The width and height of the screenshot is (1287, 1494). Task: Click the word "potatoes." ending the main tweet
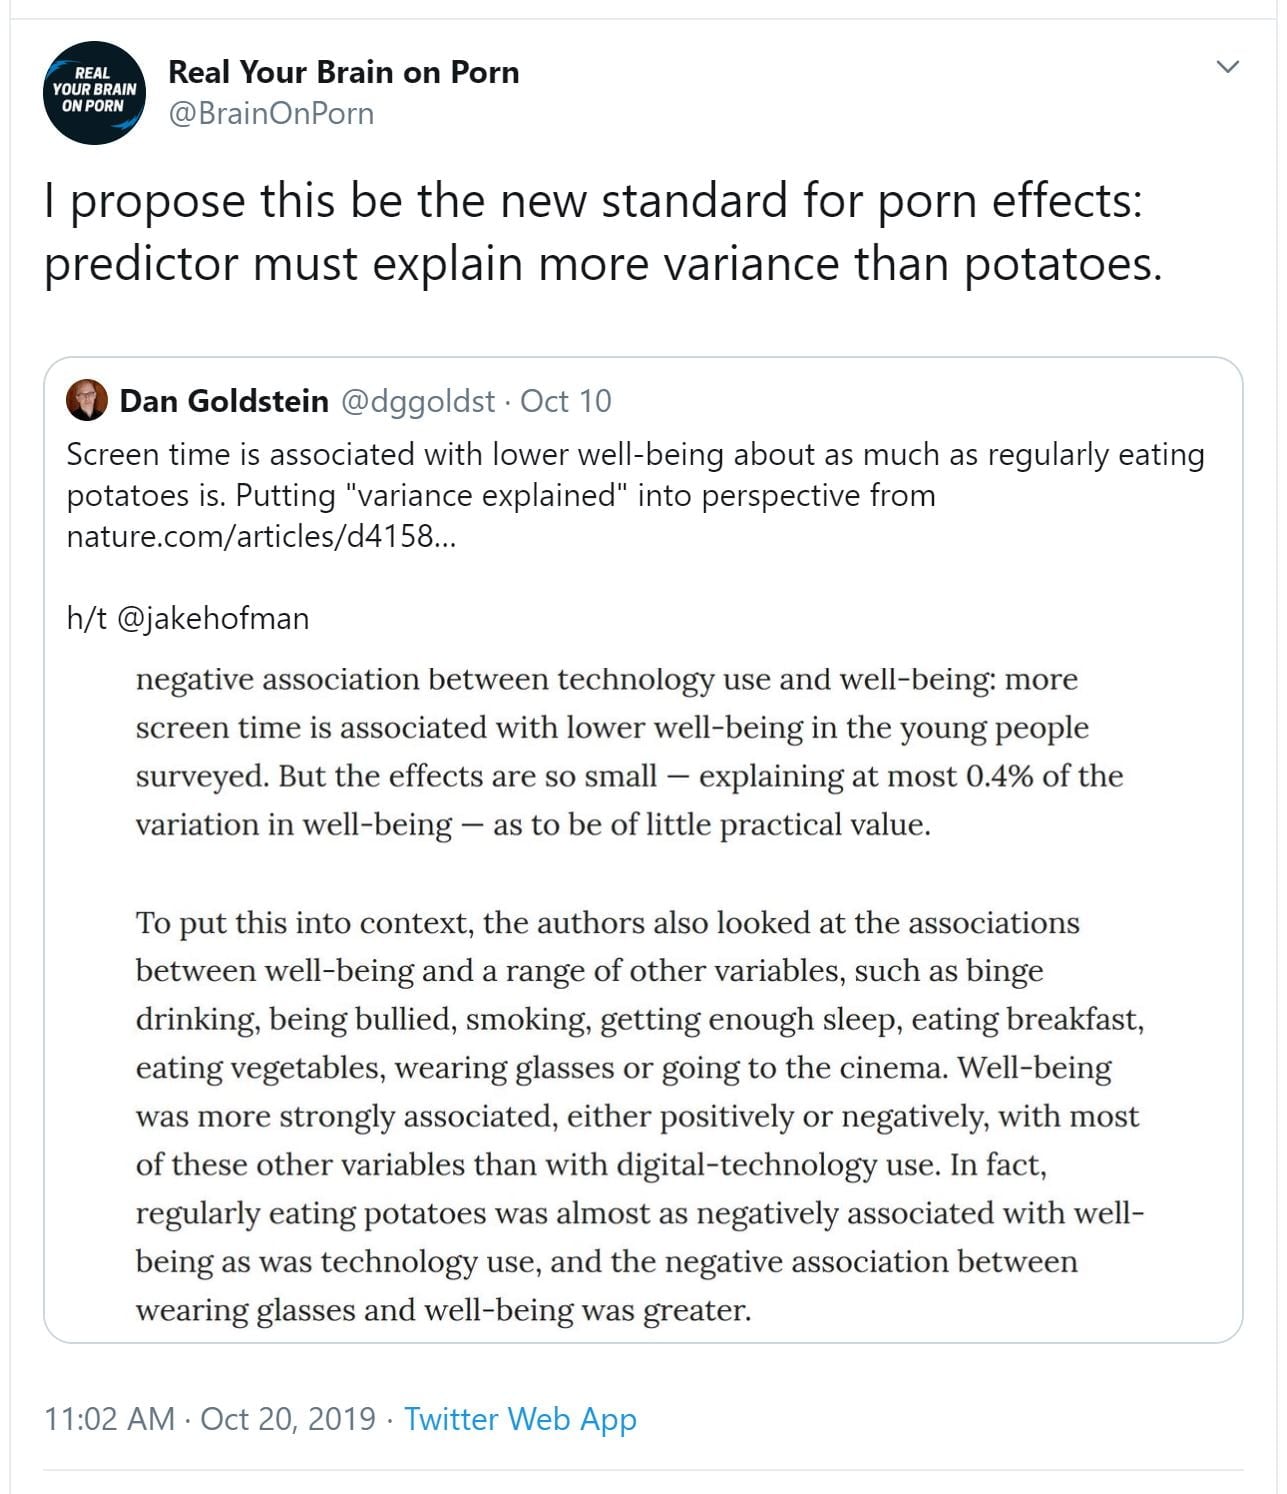1062,264
